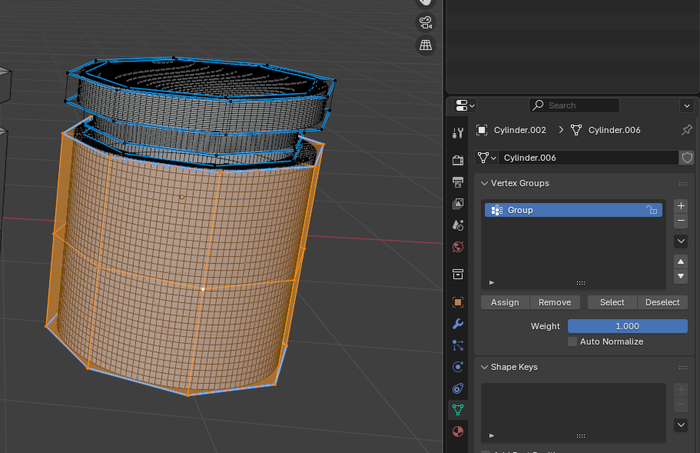Viewport: 700px width, 453px height.
Task: Toggle fake user shield for Cylinder.006
Action: (x=687, y=158)
